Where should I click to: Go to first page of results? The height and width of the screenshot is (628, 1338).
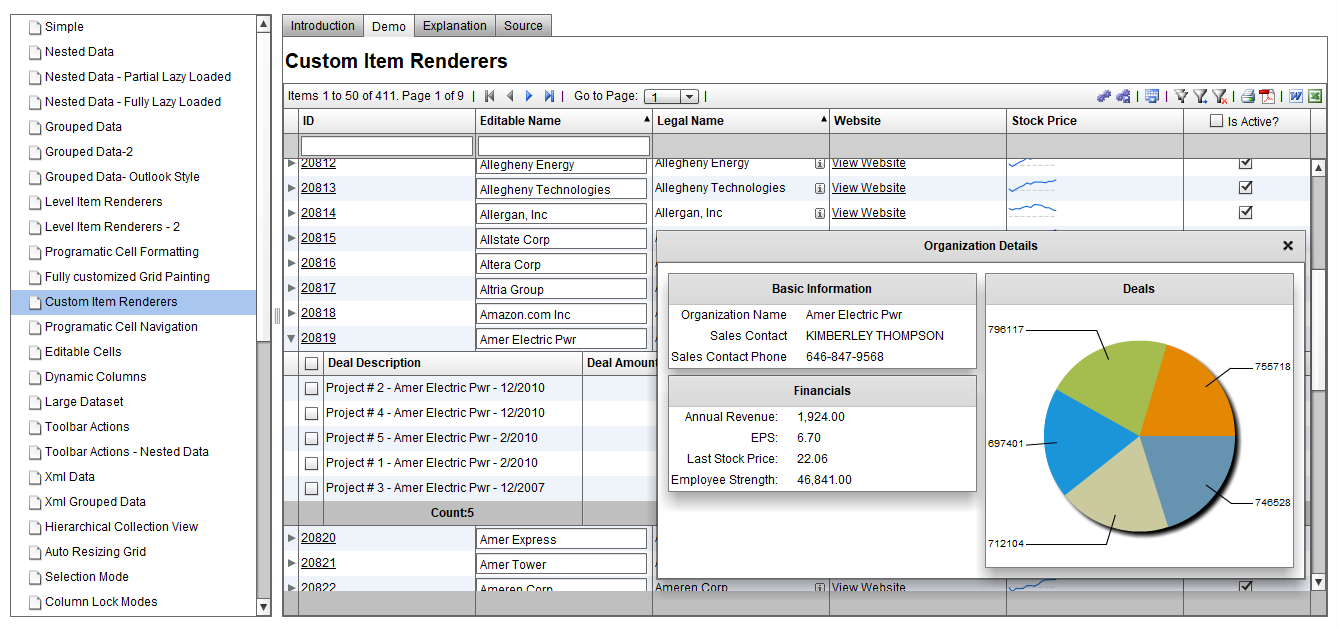tap(489, 96)
